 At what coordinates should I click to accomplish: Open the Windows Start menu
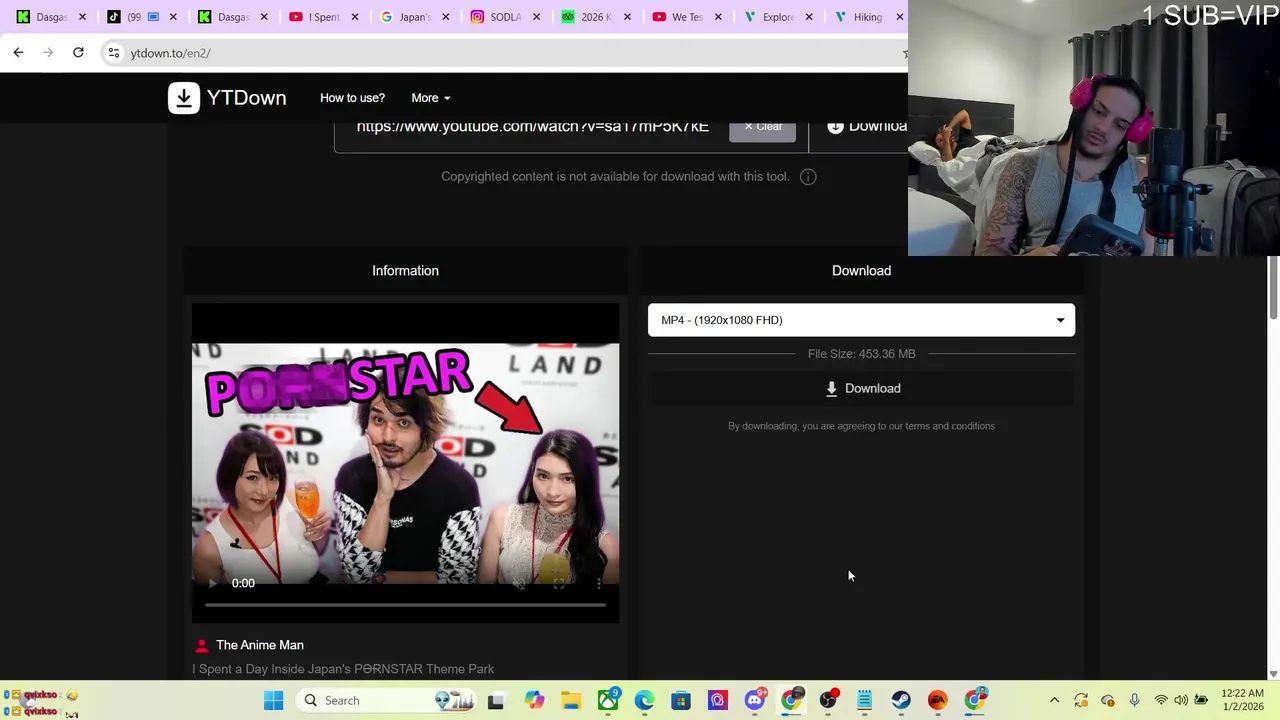pos(273,701)
